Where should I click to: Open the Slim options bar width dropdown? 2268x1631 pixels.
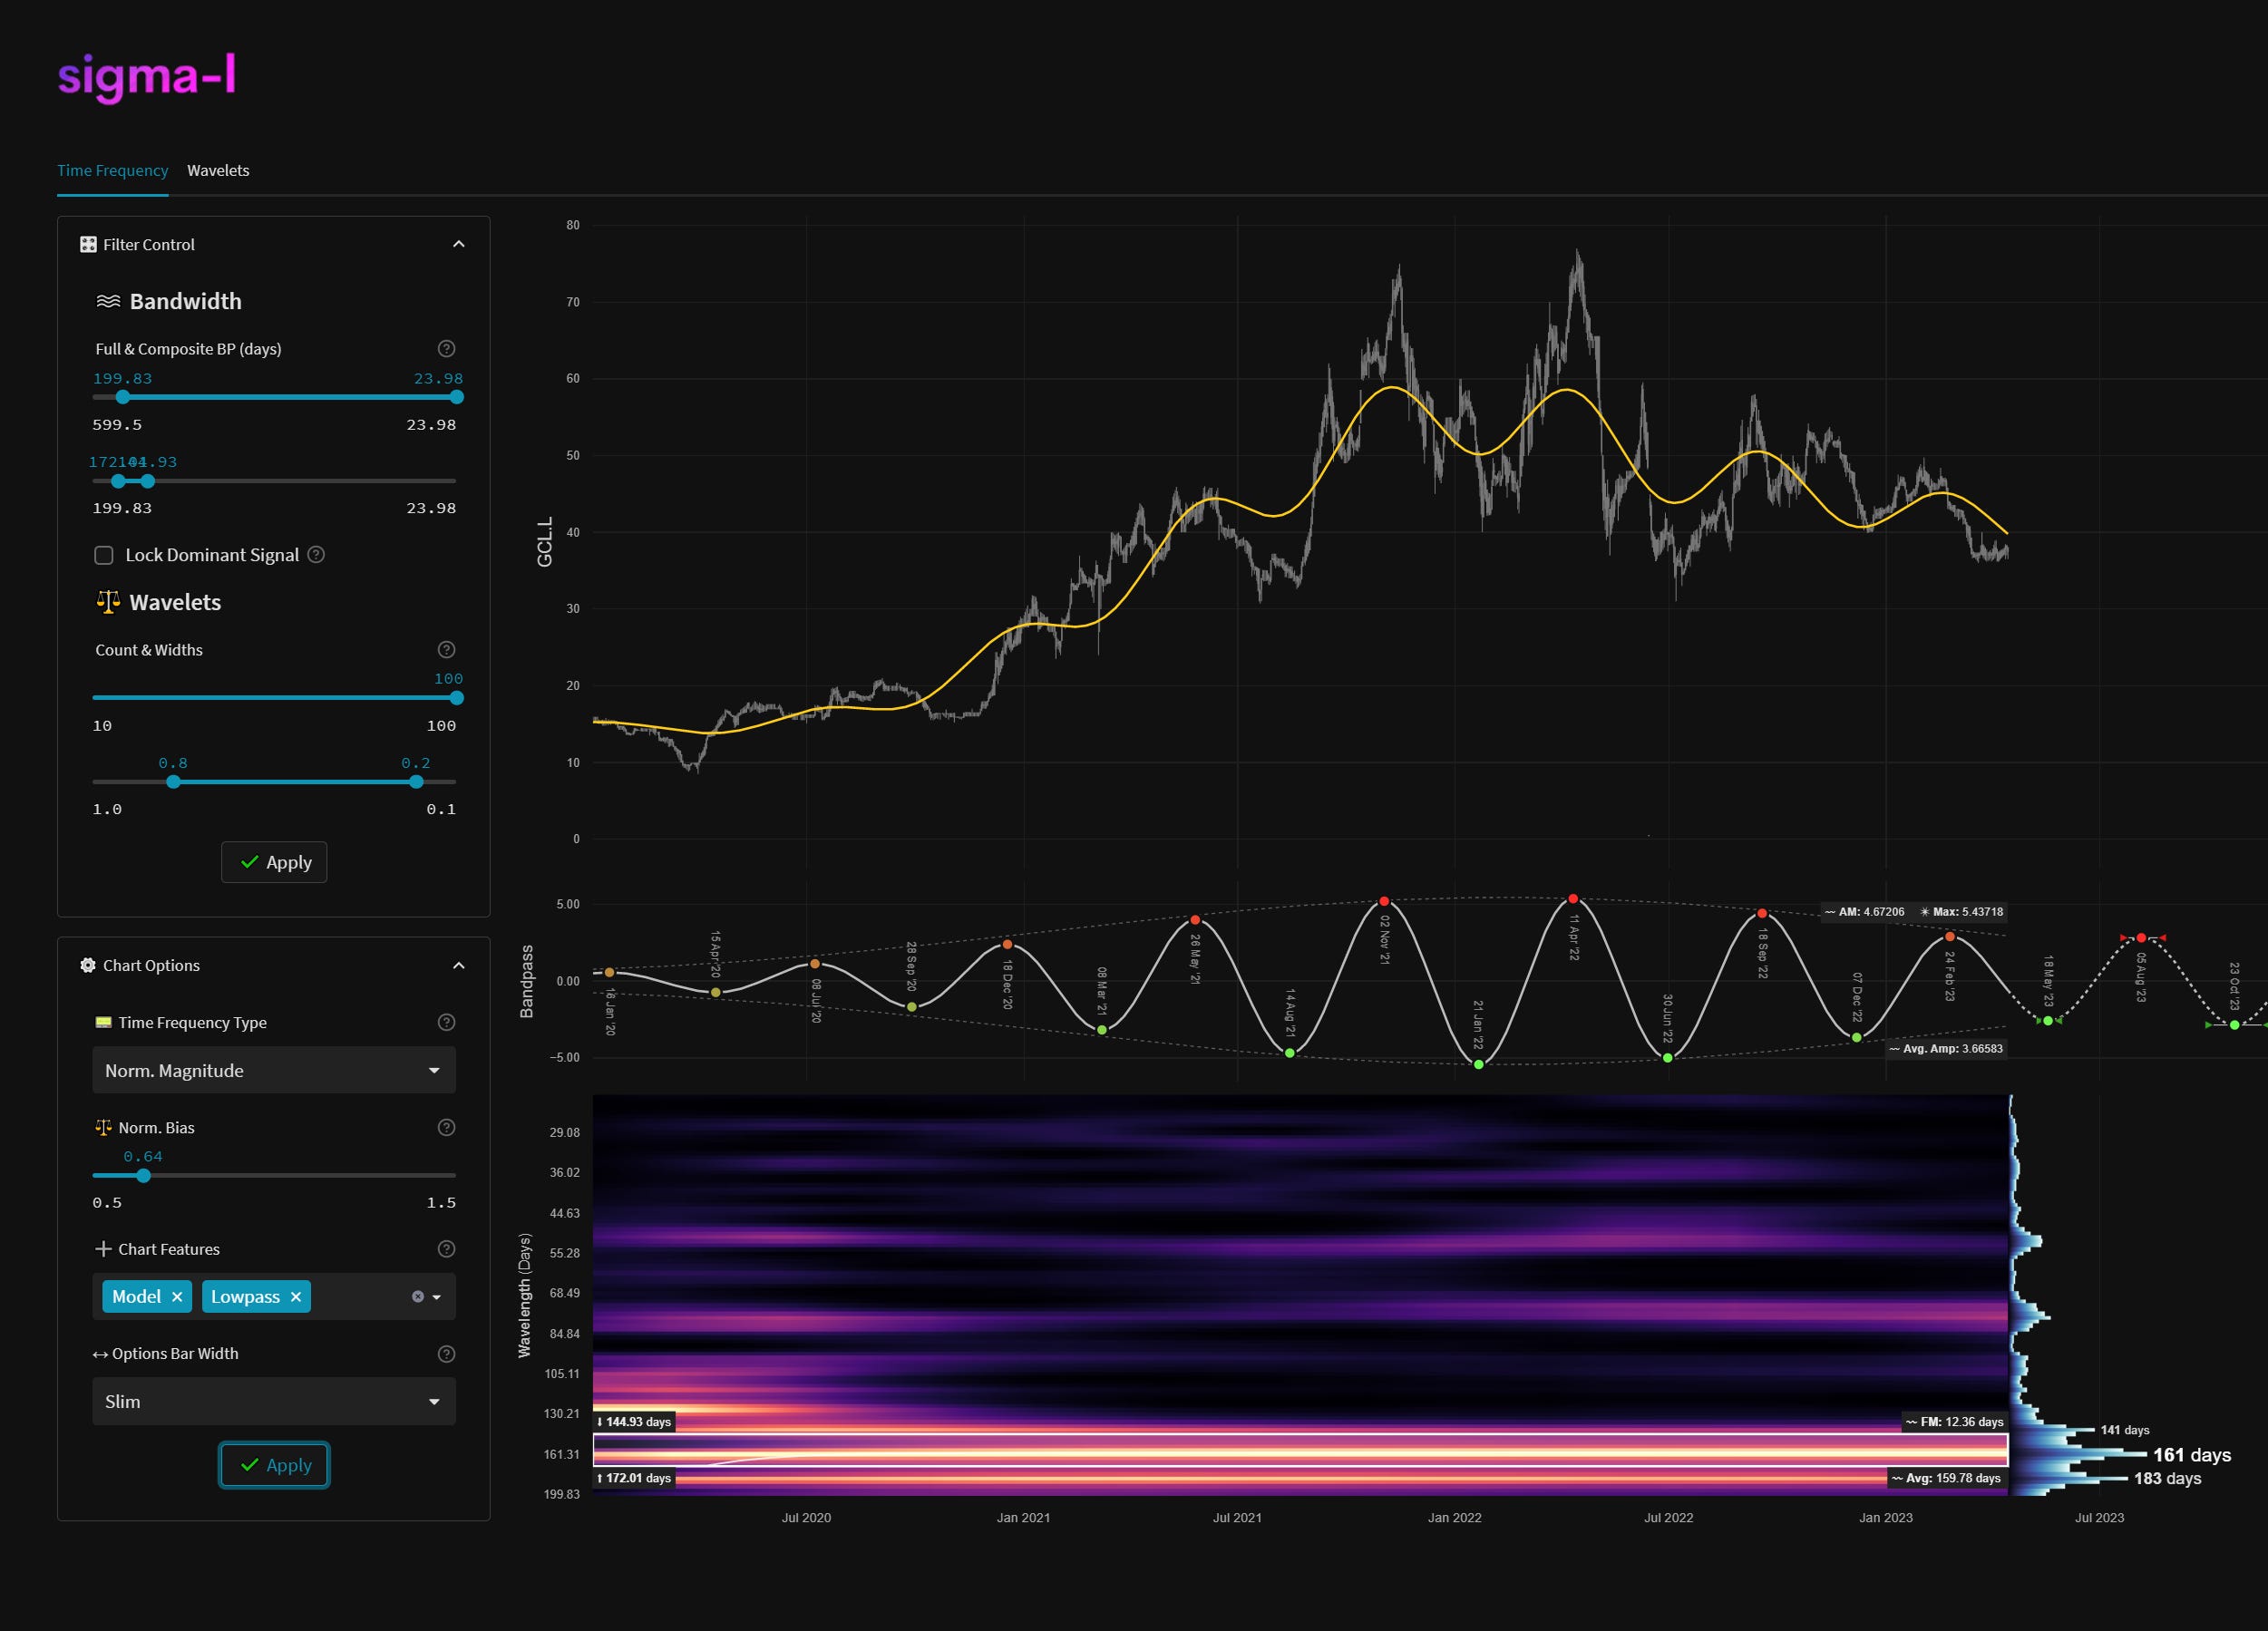click(x=273, y=1401)
